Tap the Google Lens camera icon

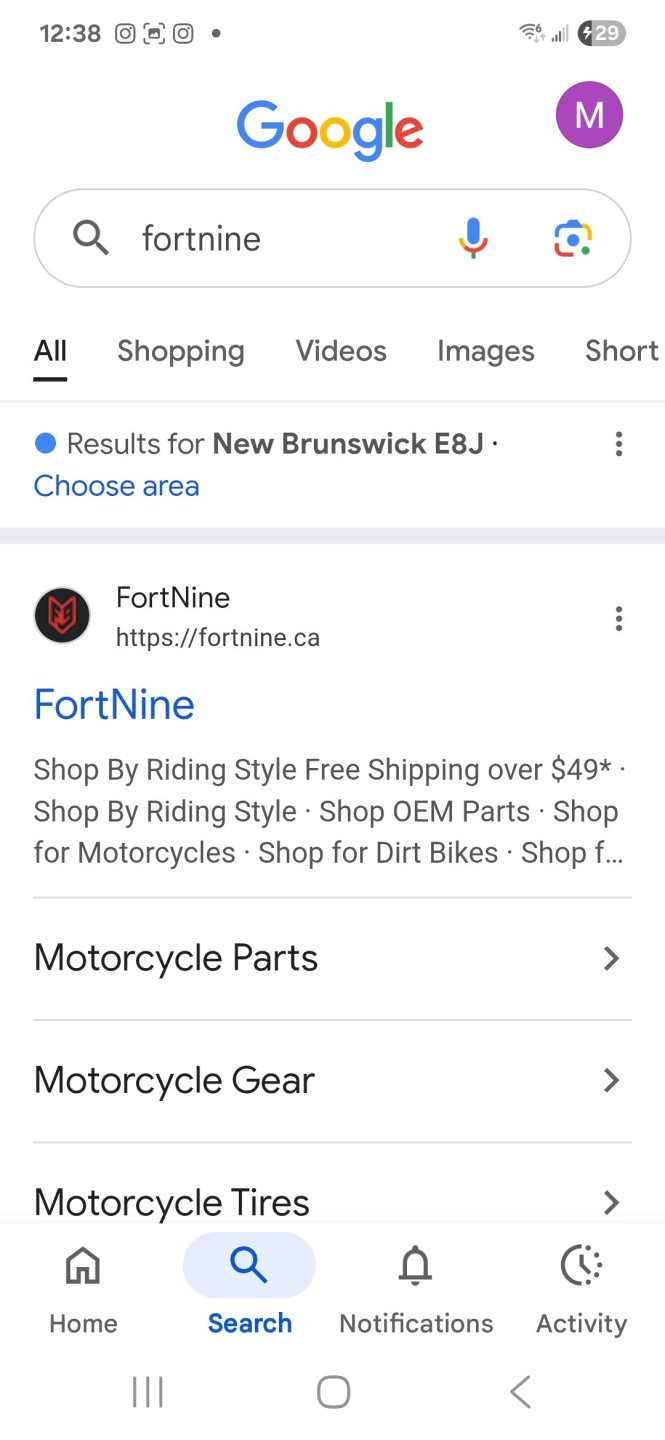(571, 238)
